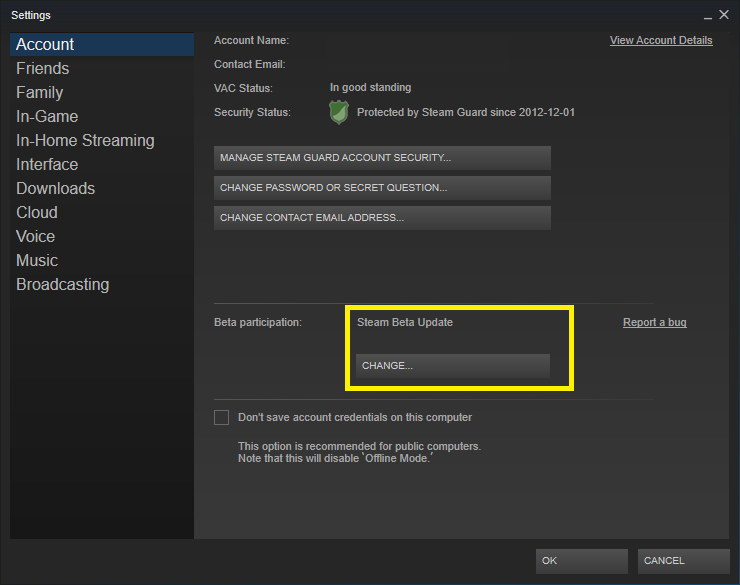This screenshot has height=585, width=740.
Task: Click Change Password or Secret Question
Action: (x=382, y=188)
